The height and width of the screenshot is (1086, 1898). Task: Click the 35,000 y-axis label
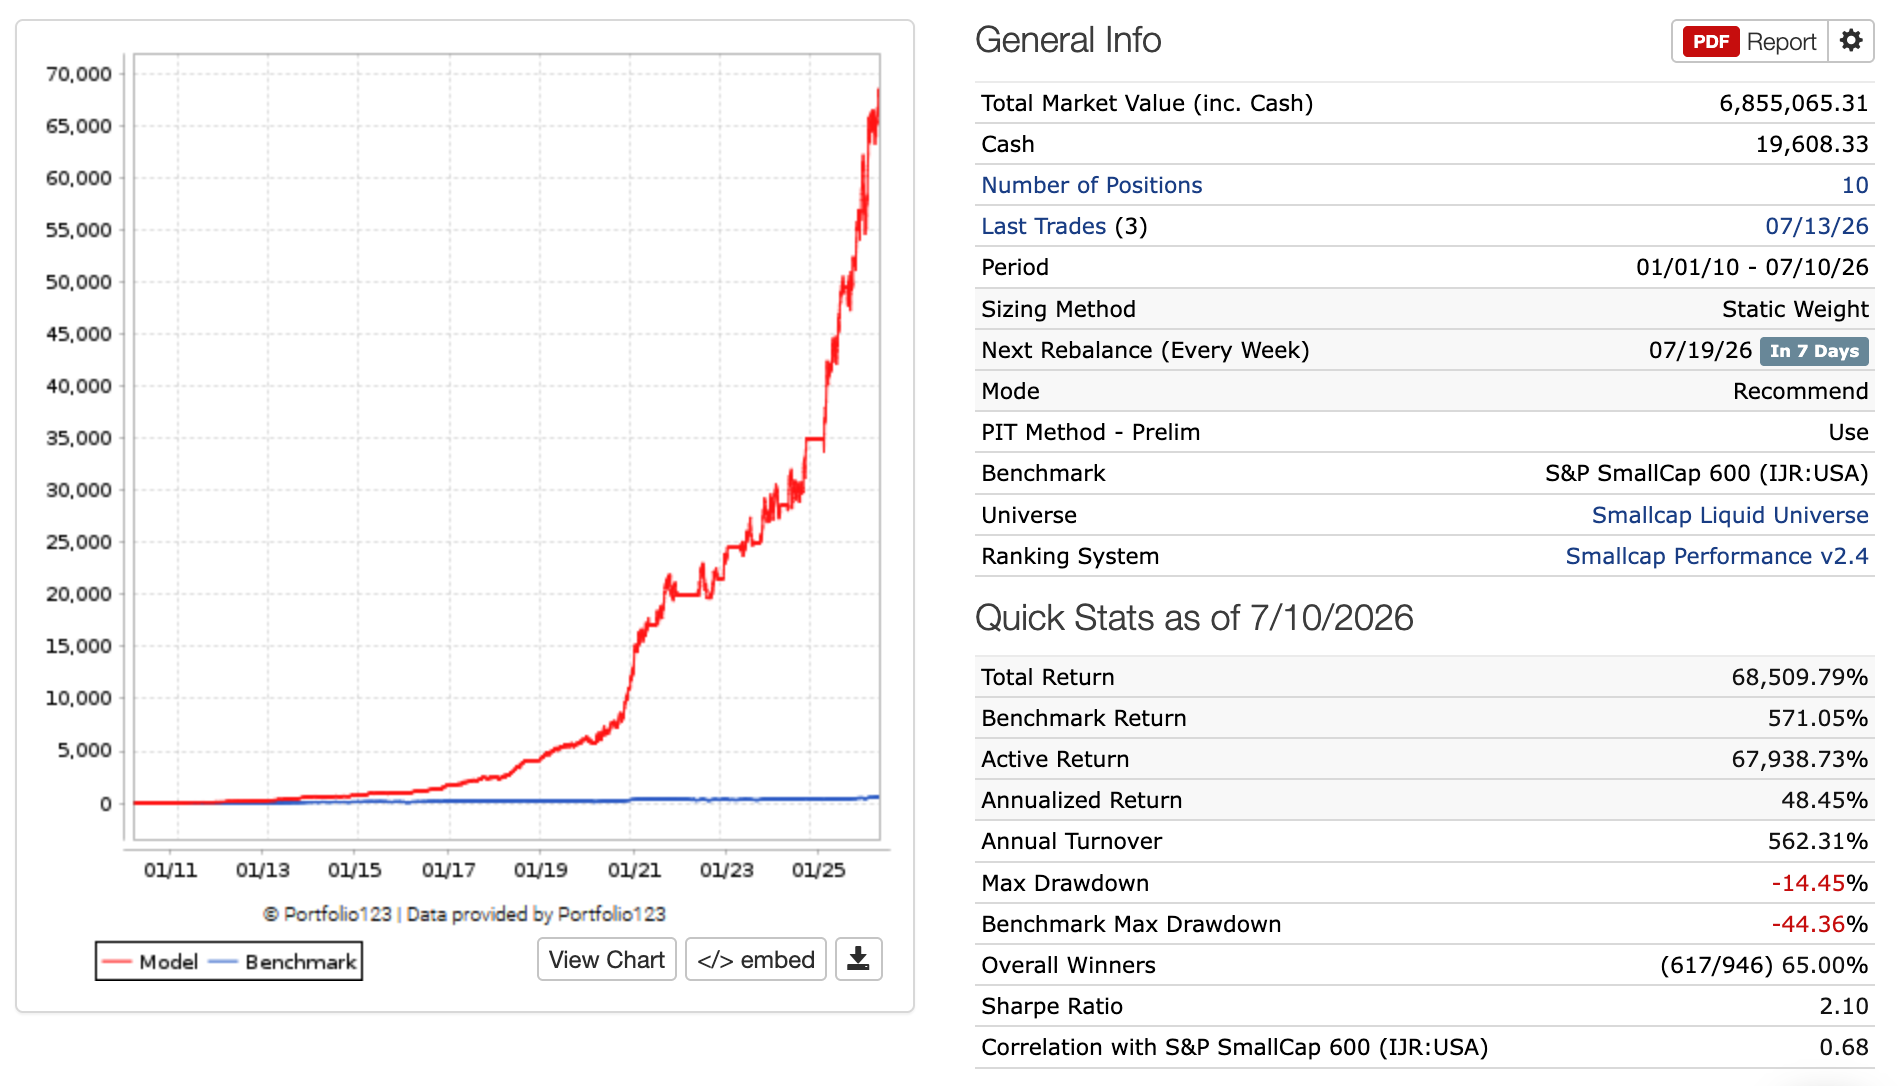(79, 438)
